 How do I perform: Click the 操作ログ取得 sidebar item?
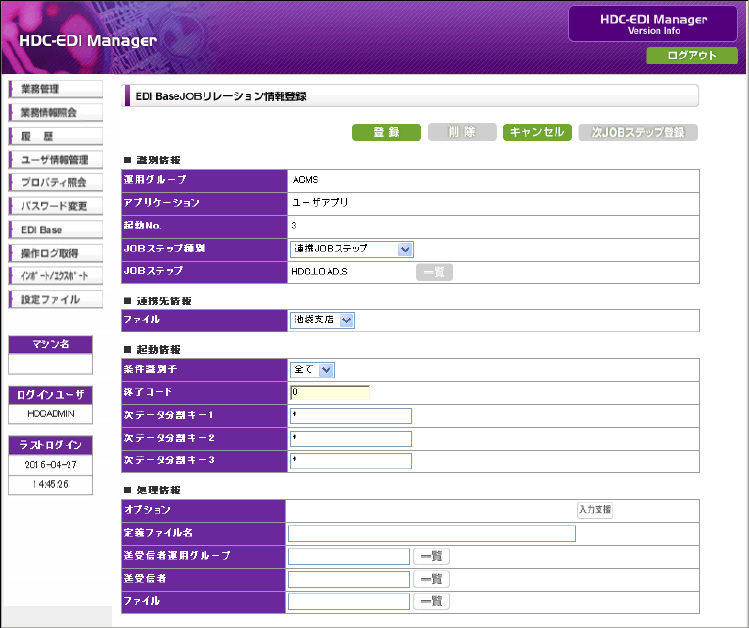pos(55,253)
